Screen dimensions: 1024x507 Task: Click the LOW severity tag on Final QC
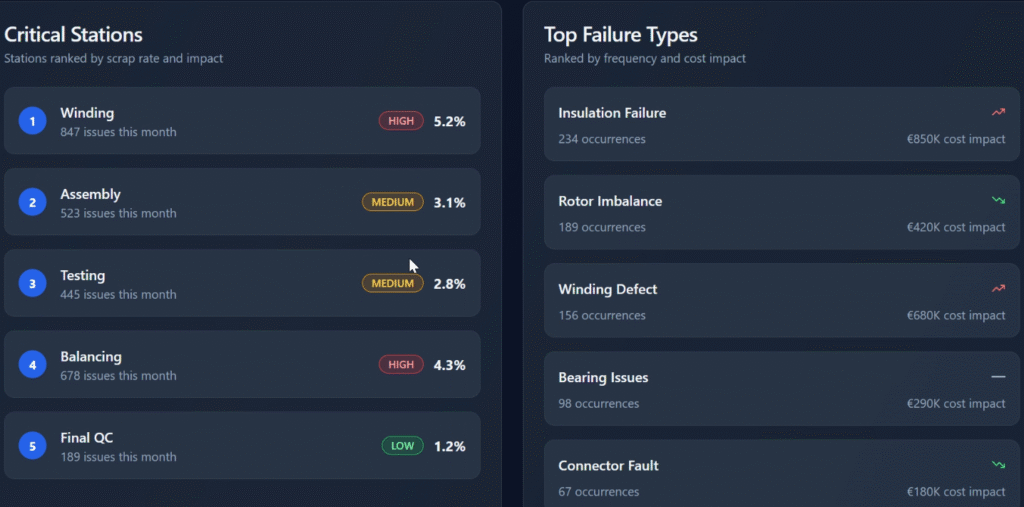click(402, 446)
